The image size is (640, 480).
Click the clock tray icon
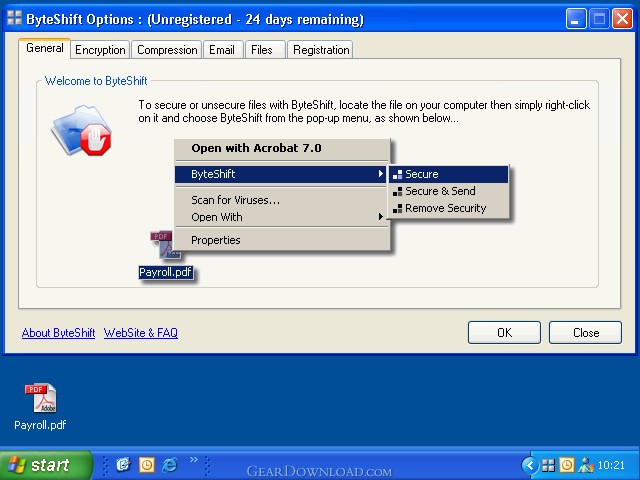click(x=567, y=465)
